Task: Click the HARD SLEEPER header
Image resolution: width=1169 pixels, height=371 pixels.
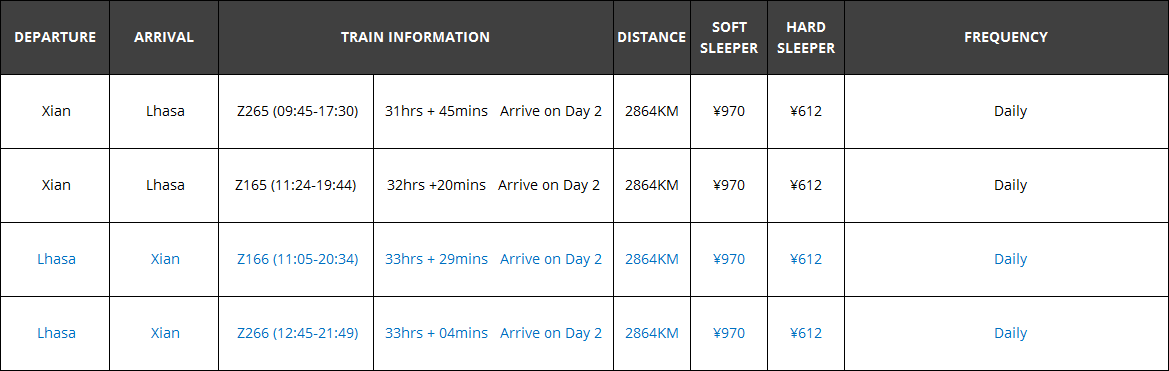Action: 806,37
